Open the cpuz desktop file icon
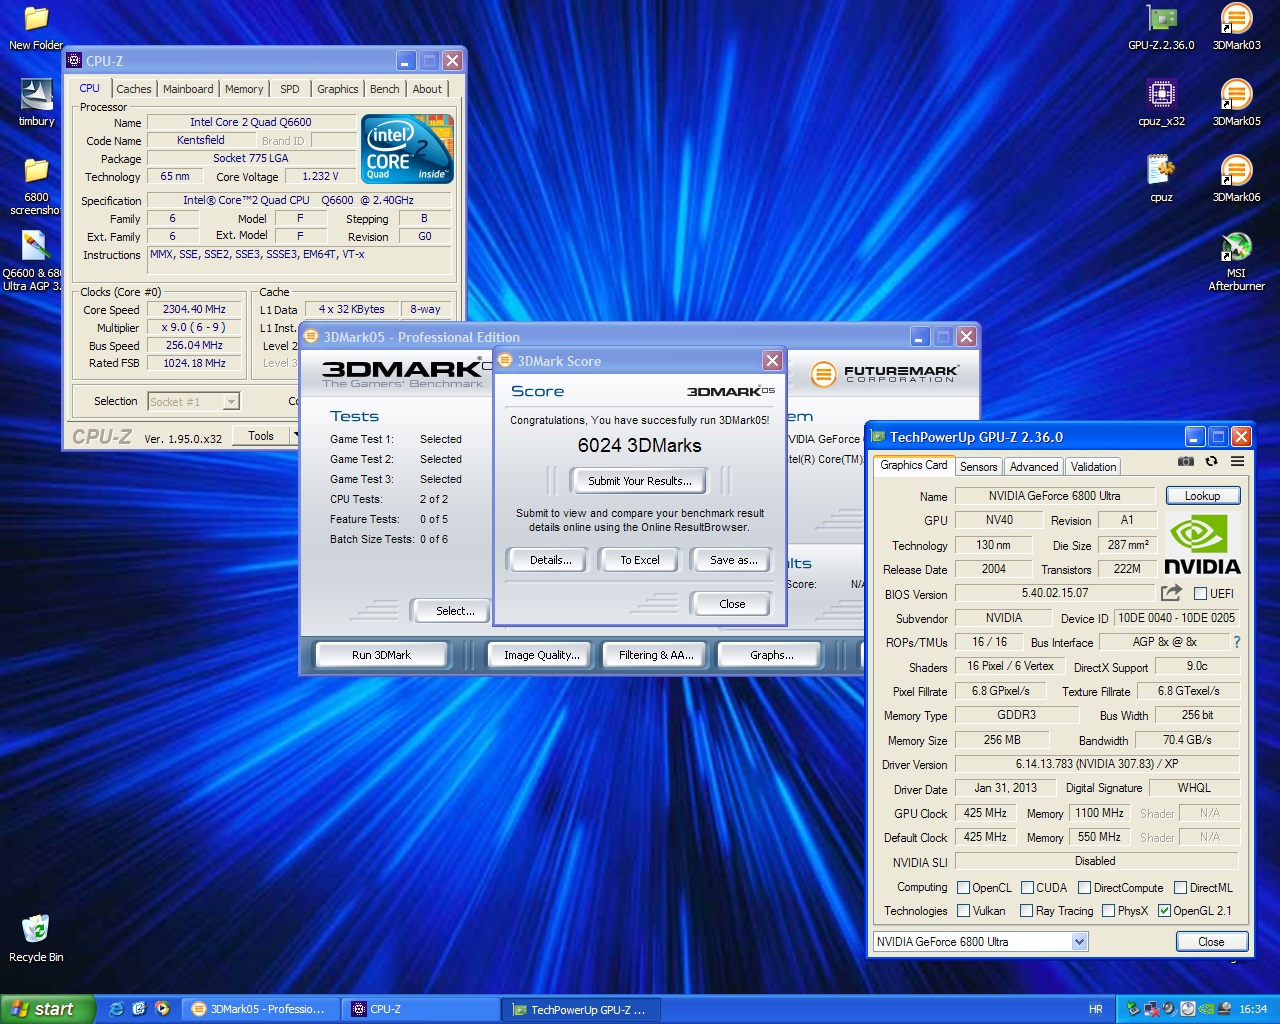Viewport: 1280px width, 1024px height. tap(1161, 179)
